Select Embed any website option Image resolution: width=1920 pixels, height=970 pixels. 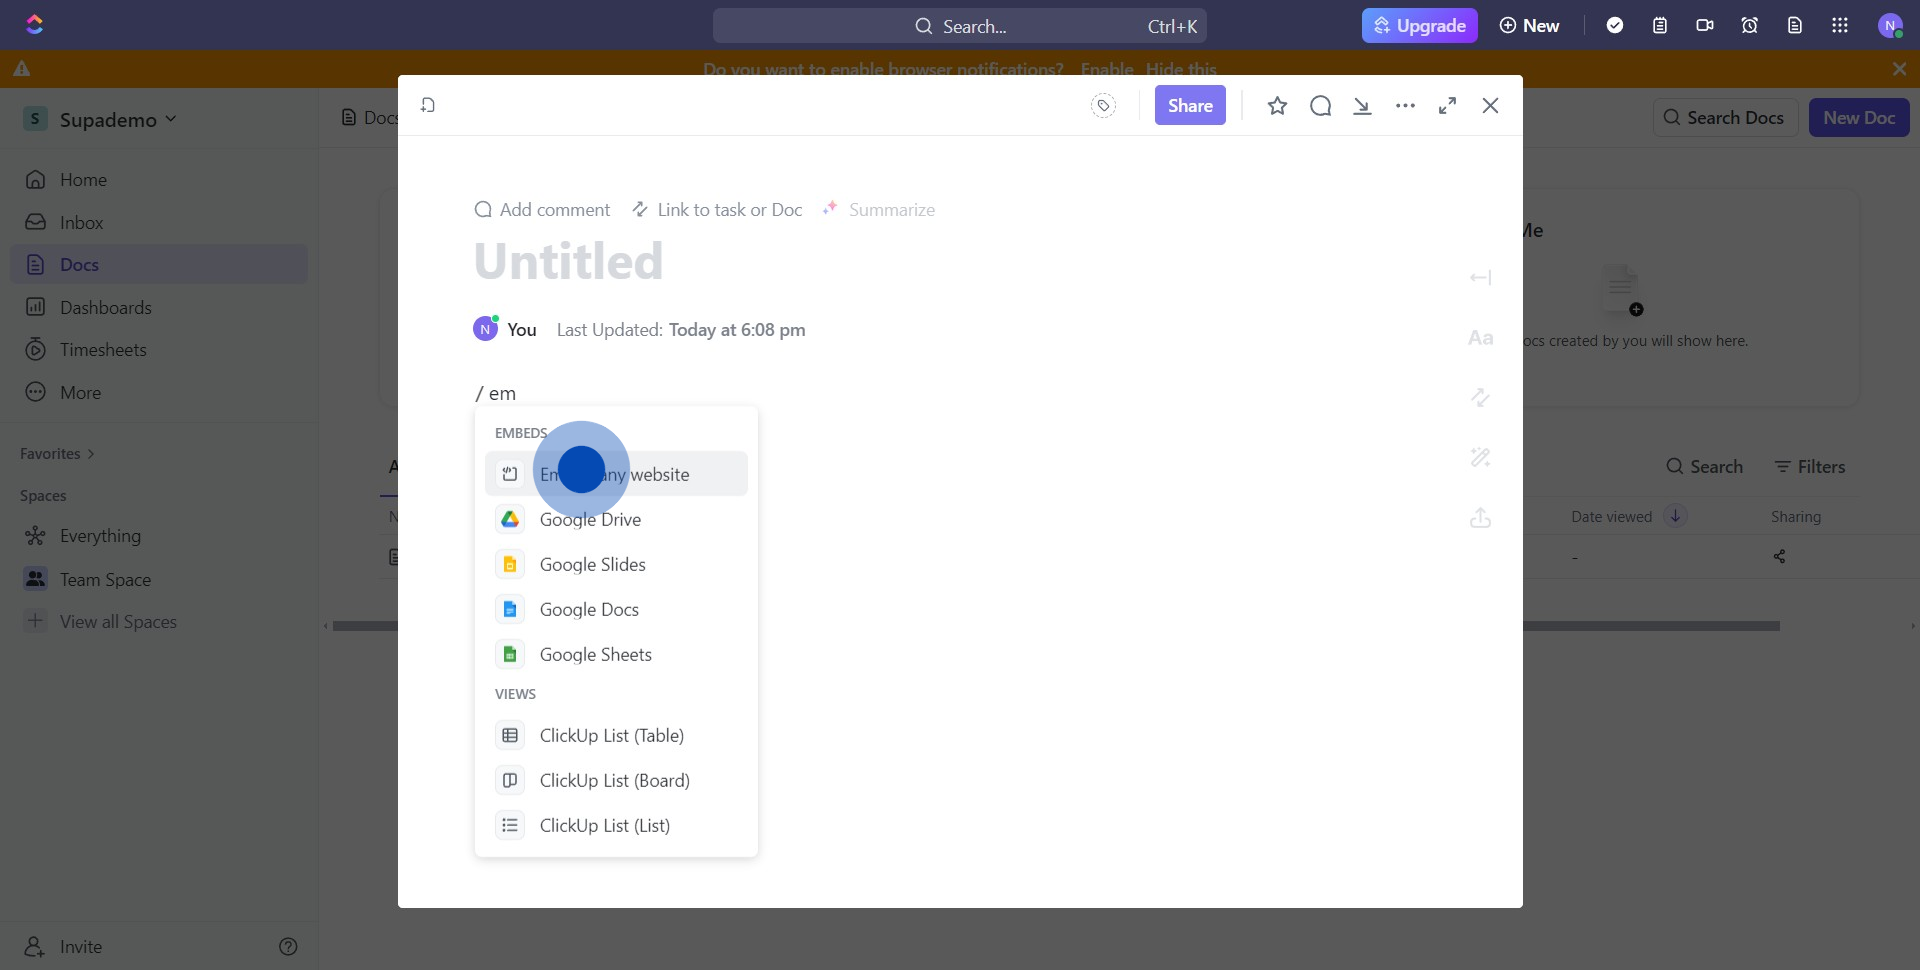616,474
